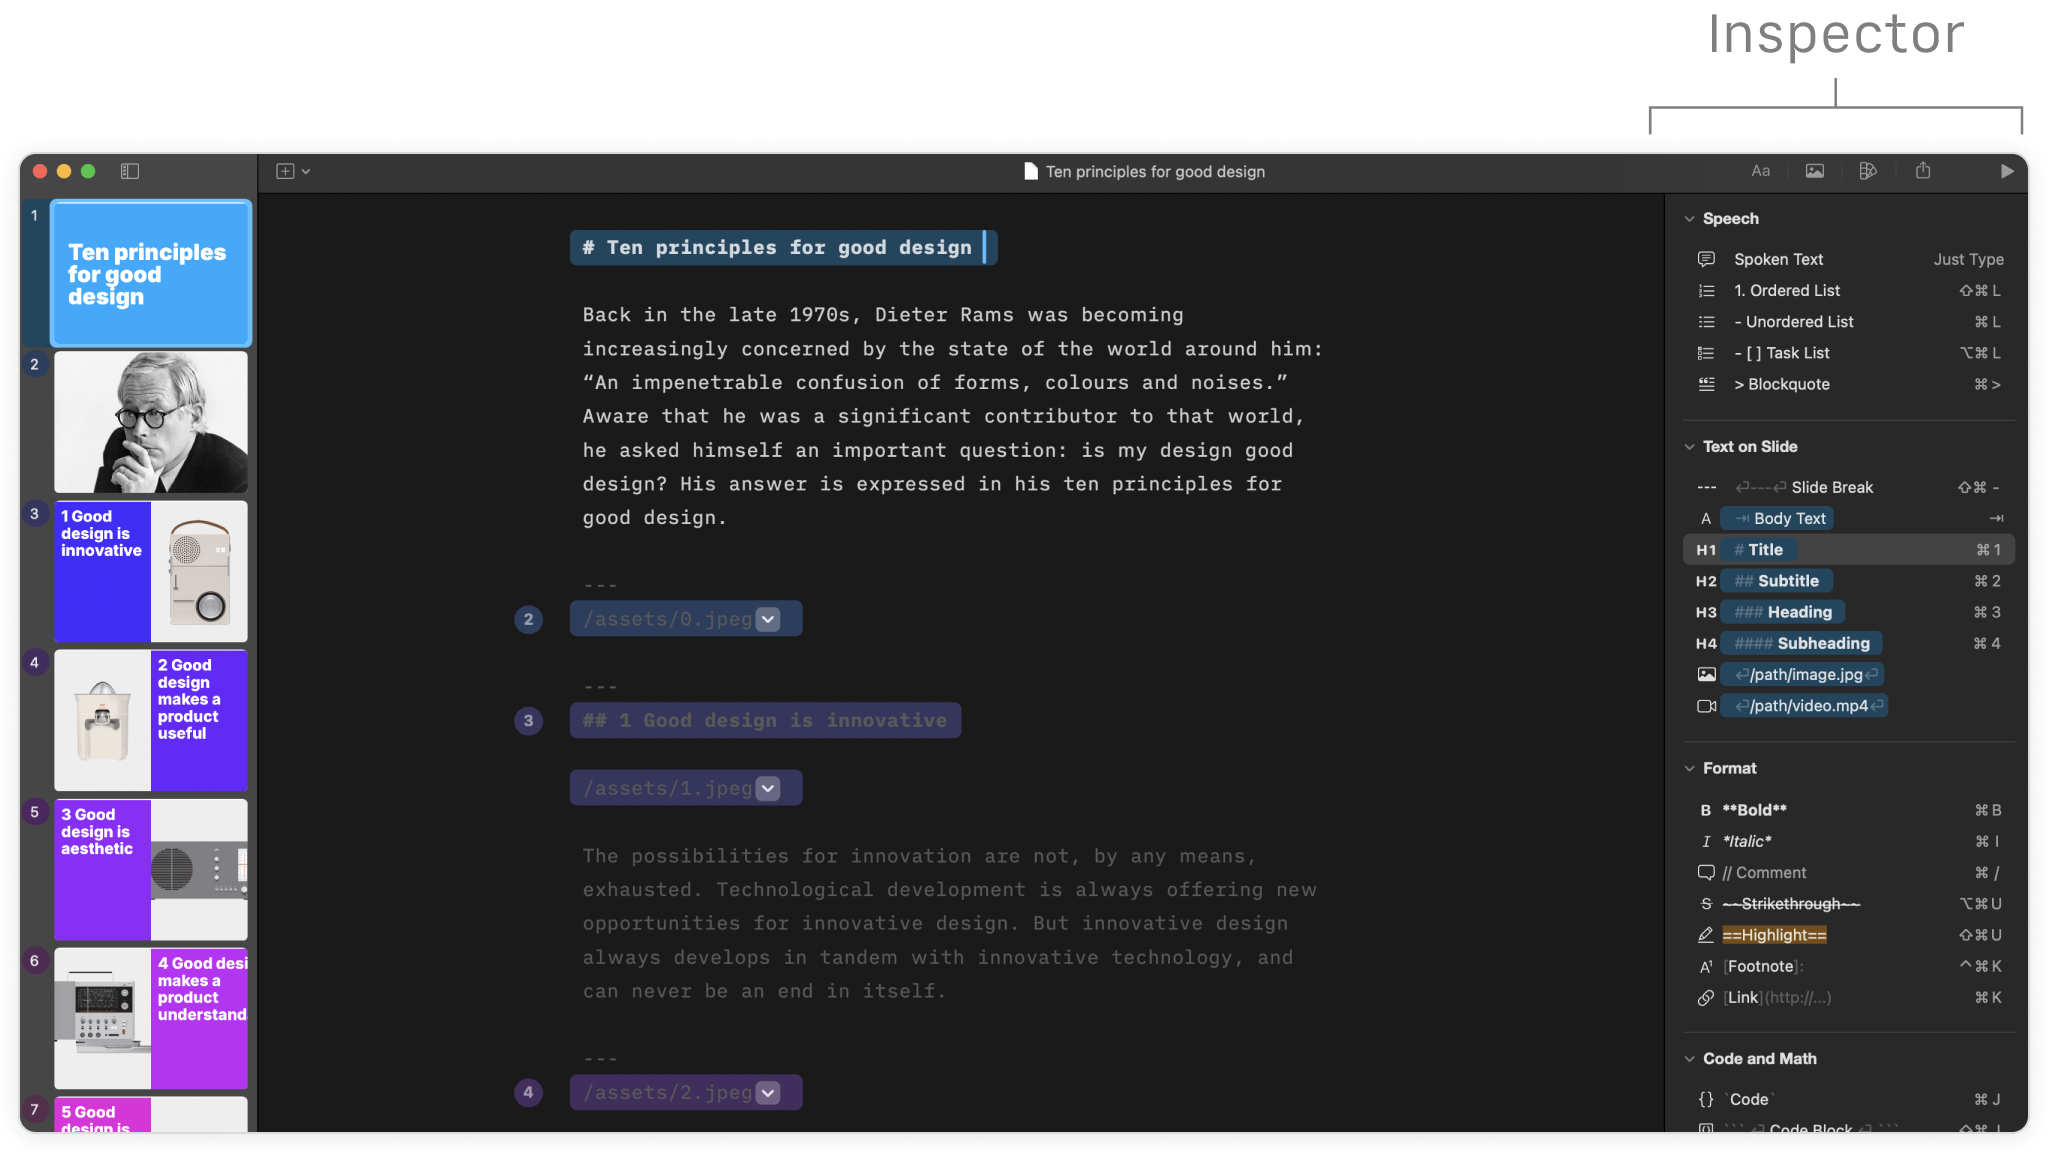The width and height of the screenshot is (2048, 1152).
Task: Insert a video path placeholder
Action: (1804, 705)
